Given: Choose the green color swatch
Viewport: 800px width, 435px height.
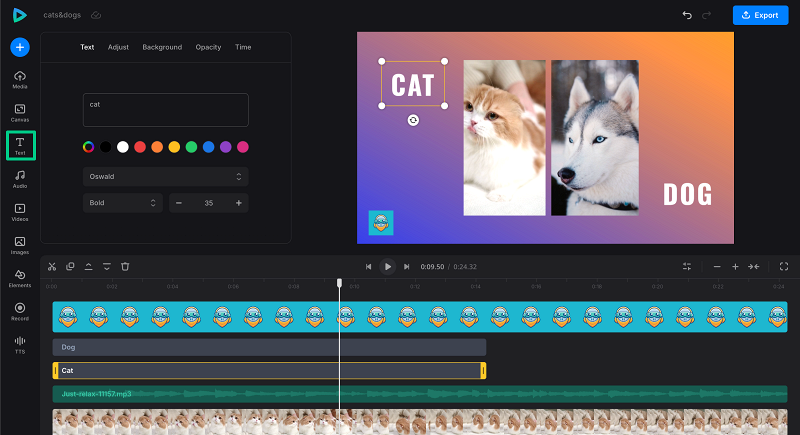Looking at the screenshot, I should tap(191, 147).
